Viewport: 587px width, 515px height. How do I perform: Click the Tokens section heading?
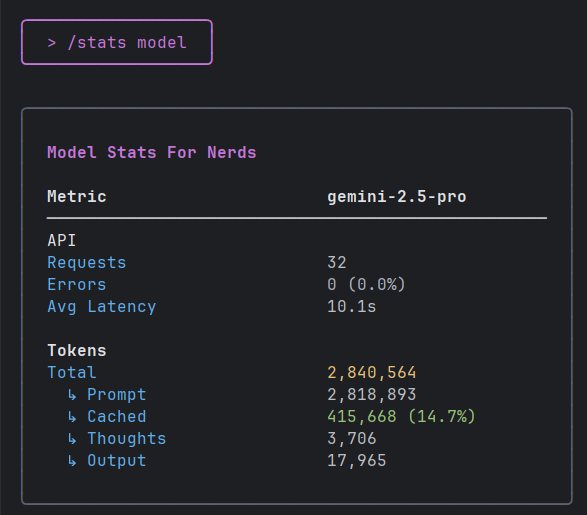tap(77, 351)
